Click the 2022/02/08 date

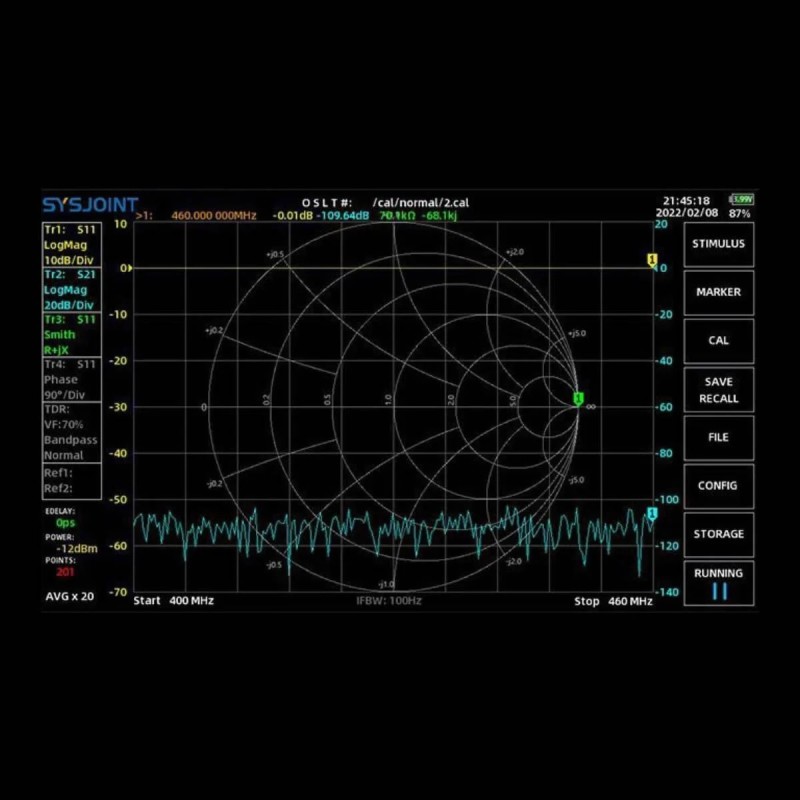point(687,213)
